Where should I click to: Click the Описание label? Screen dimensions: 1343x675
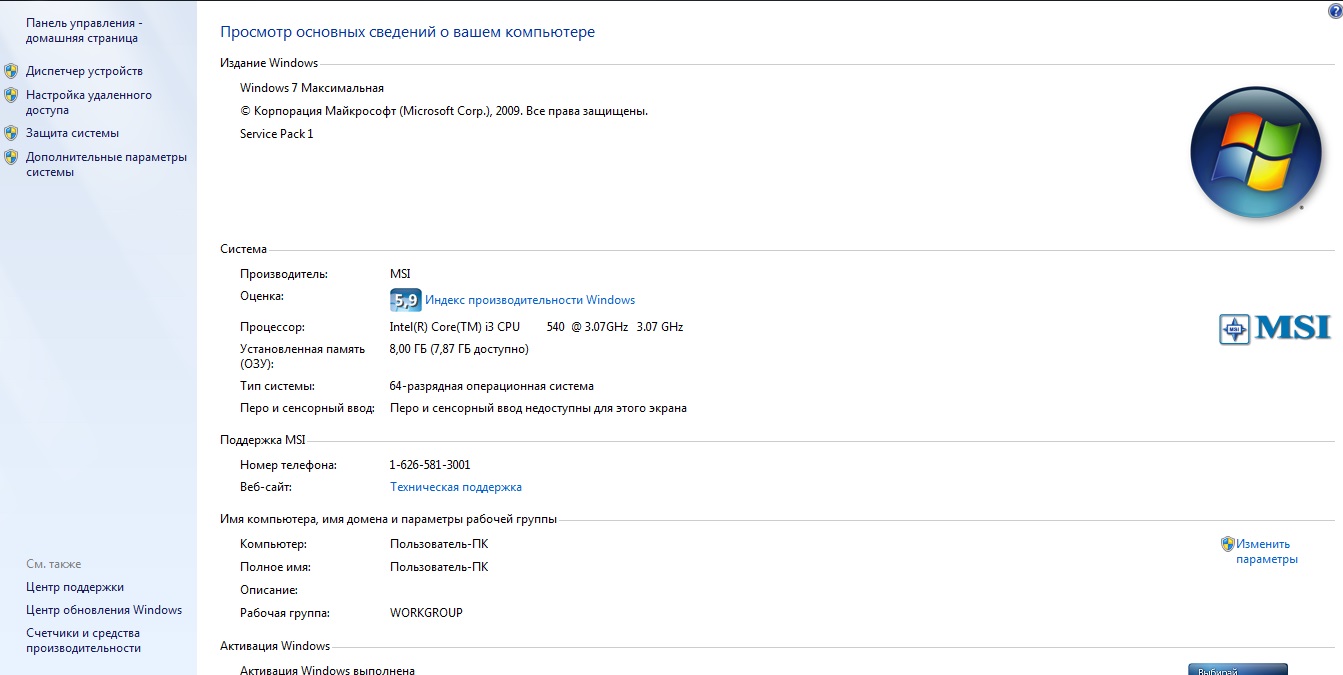tap(269, 590)
